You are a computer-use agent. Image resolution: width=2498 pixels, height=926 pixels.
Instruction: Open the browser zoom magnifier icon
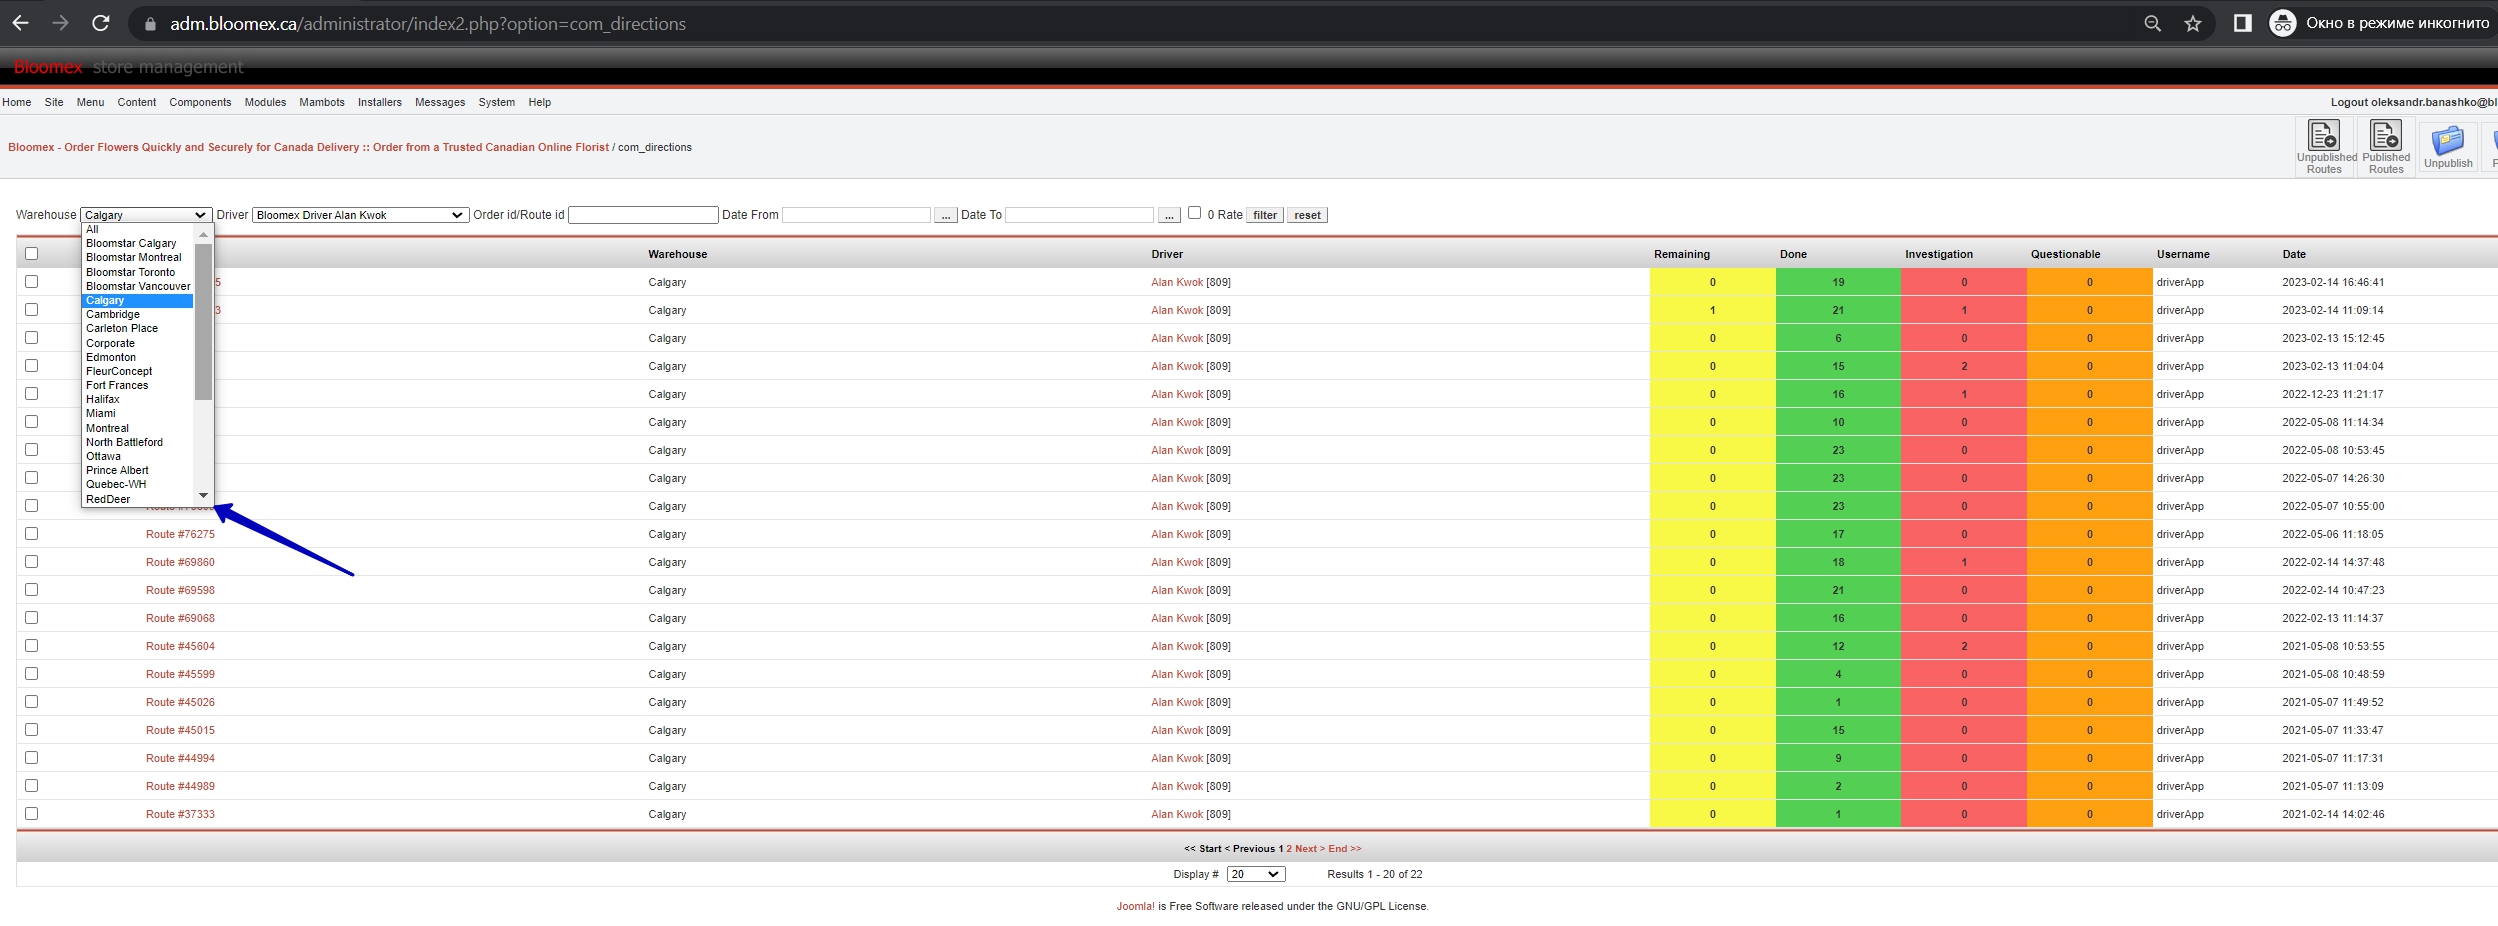tap(2152, 23)
